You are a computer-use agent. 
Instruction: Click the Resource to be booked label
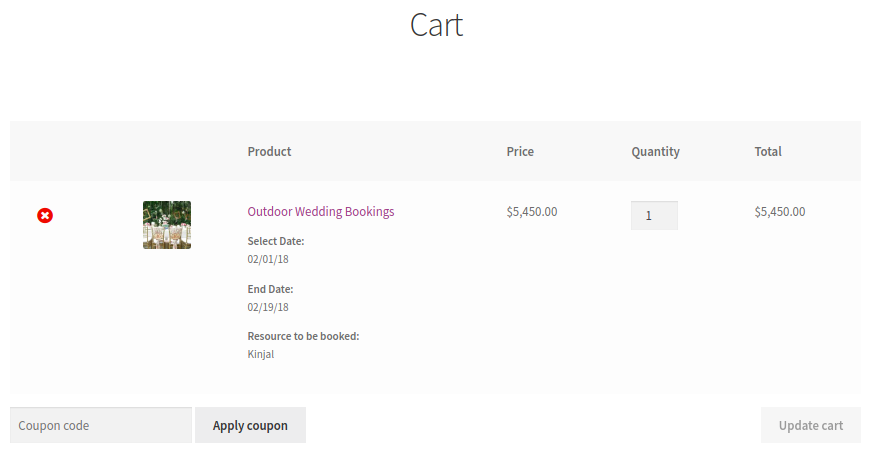[303, 336]
